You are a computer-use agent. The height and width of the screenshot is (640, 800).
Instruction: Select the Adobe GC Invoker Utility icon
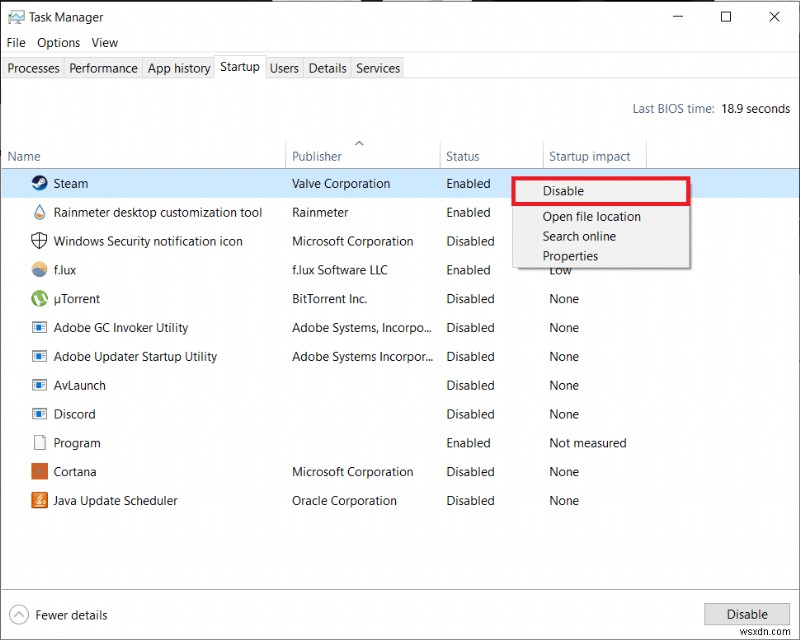[37, 328]
